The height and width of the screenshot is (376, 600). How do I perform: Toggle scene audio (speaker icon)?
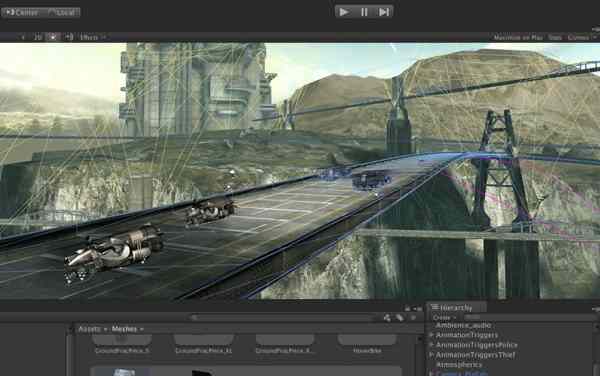69,37
